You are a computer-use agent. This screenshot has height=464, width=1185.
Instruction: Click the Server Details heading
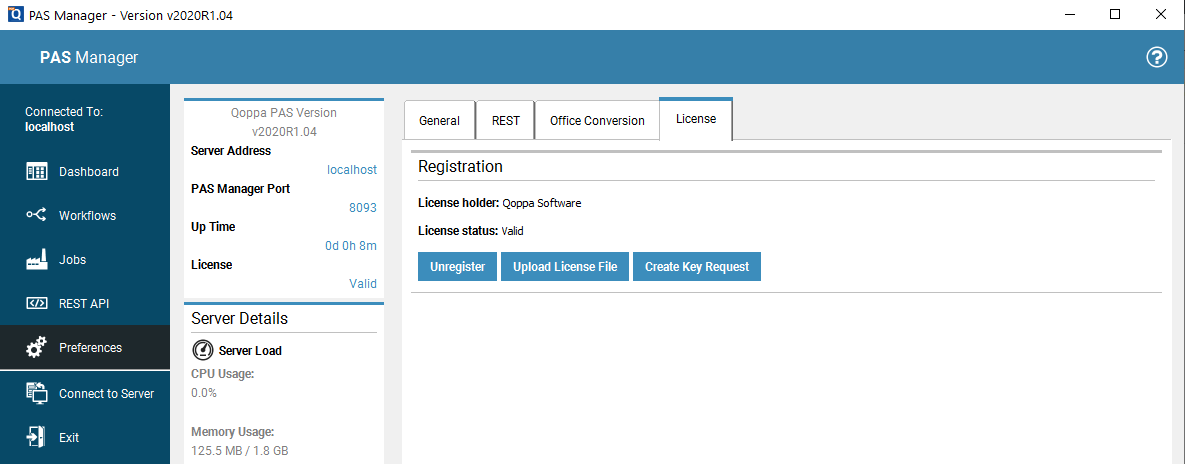[240, 318]
